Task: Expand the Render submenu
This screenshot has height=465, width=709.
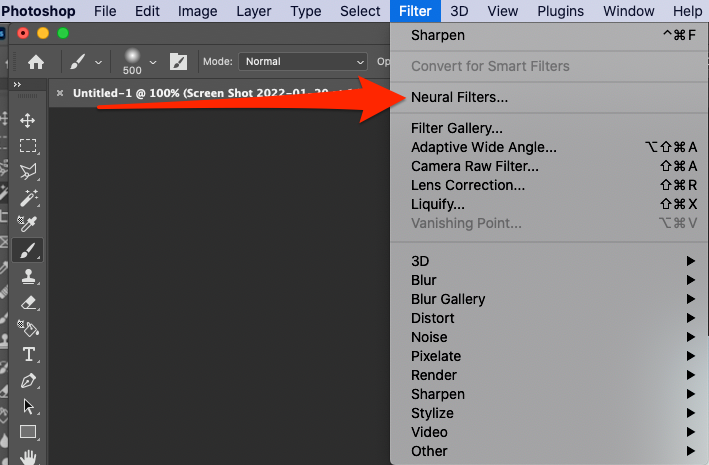Action: tap(549, 375)
